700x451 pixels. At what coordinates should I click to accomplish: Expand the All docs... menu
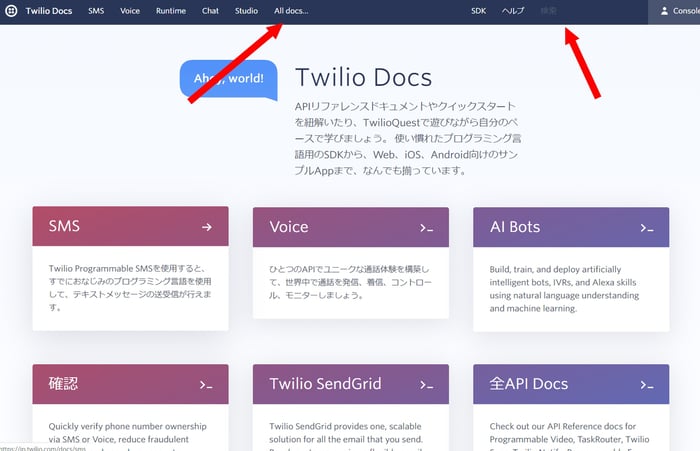(x=291, y=11)
